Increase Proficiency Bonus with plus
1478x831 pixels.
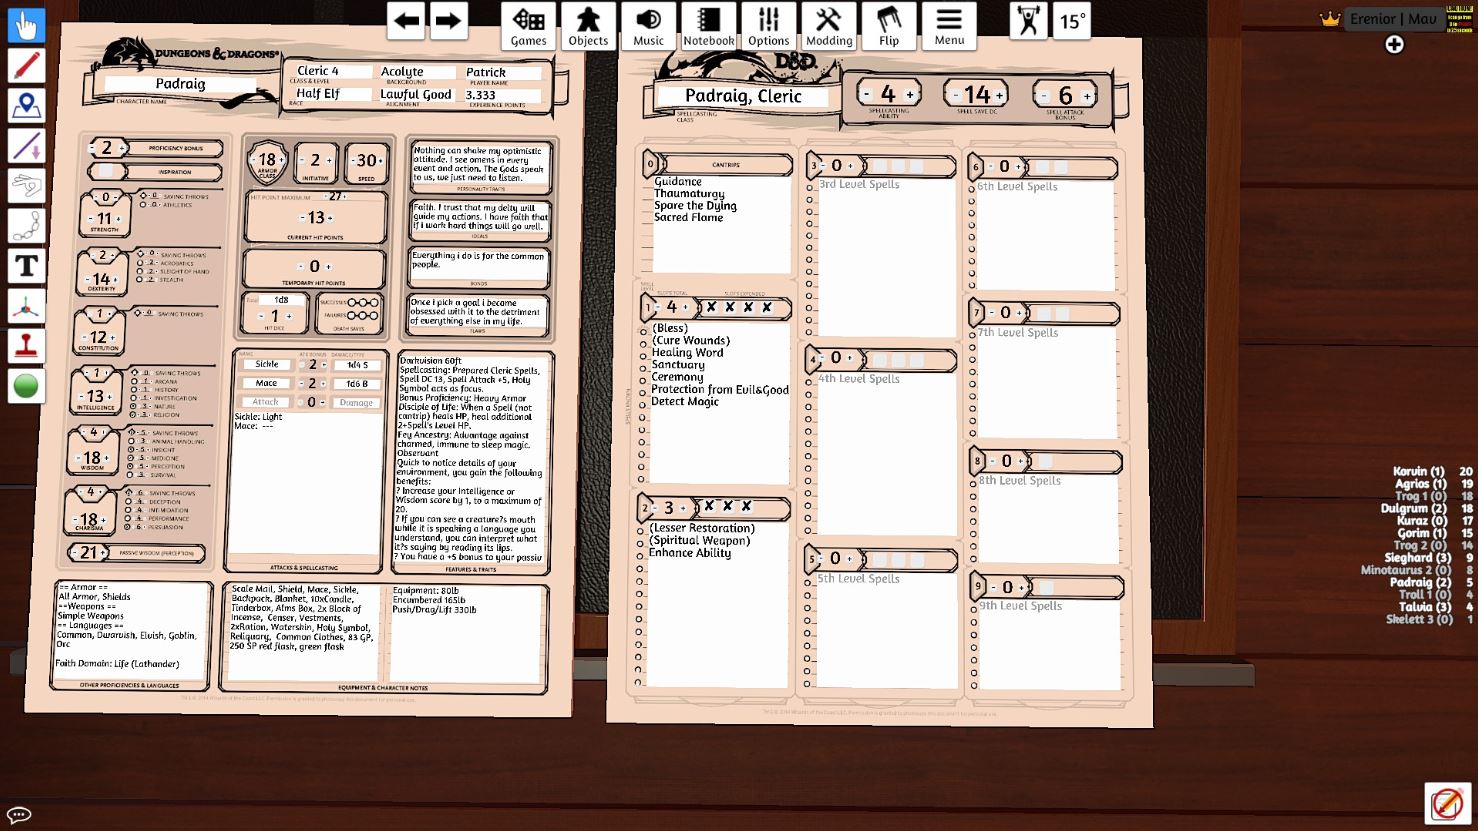[122, 148]
